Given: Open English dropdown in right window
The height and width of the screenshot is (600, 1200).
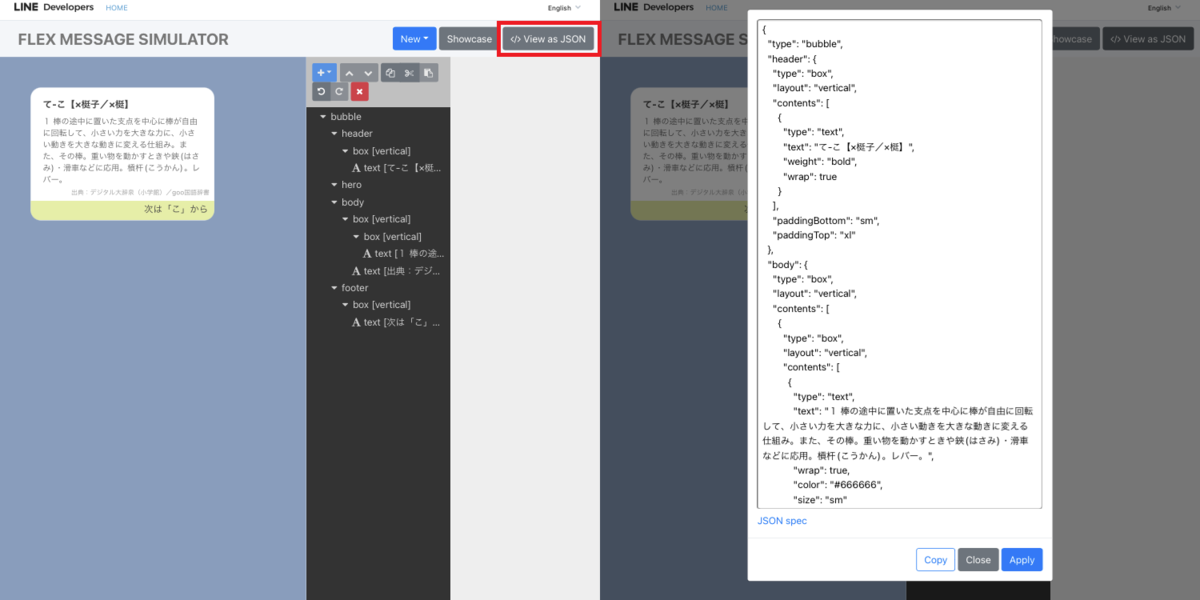Looking at the screenshot, I should (x=1163, y=8).
